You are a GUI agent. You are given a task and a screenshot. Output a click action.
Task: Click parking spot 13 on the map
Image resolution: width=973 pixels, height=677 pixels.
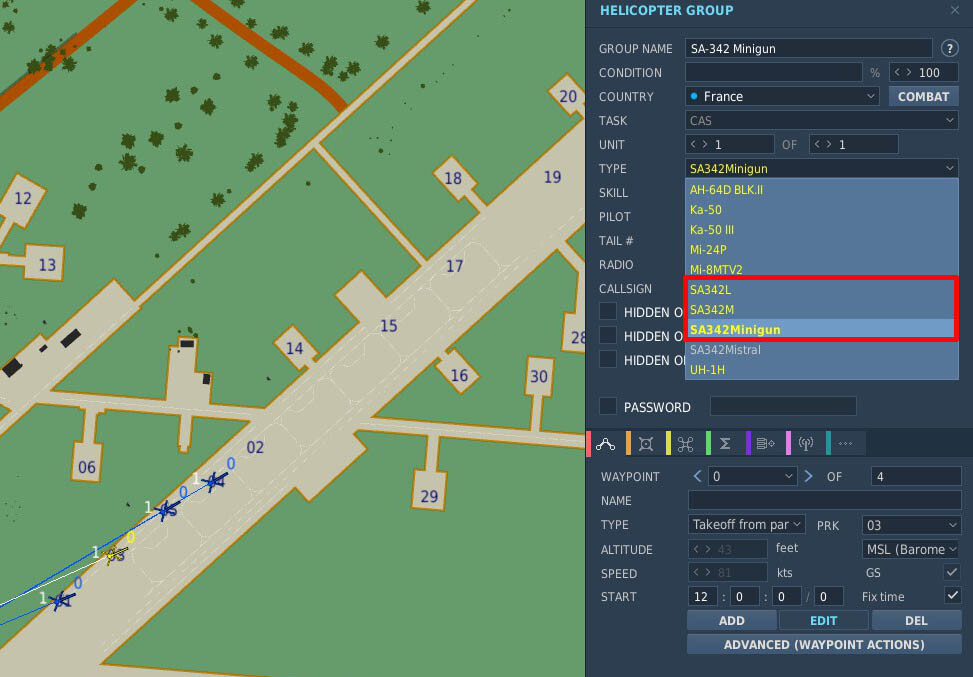tap(47, 265)
